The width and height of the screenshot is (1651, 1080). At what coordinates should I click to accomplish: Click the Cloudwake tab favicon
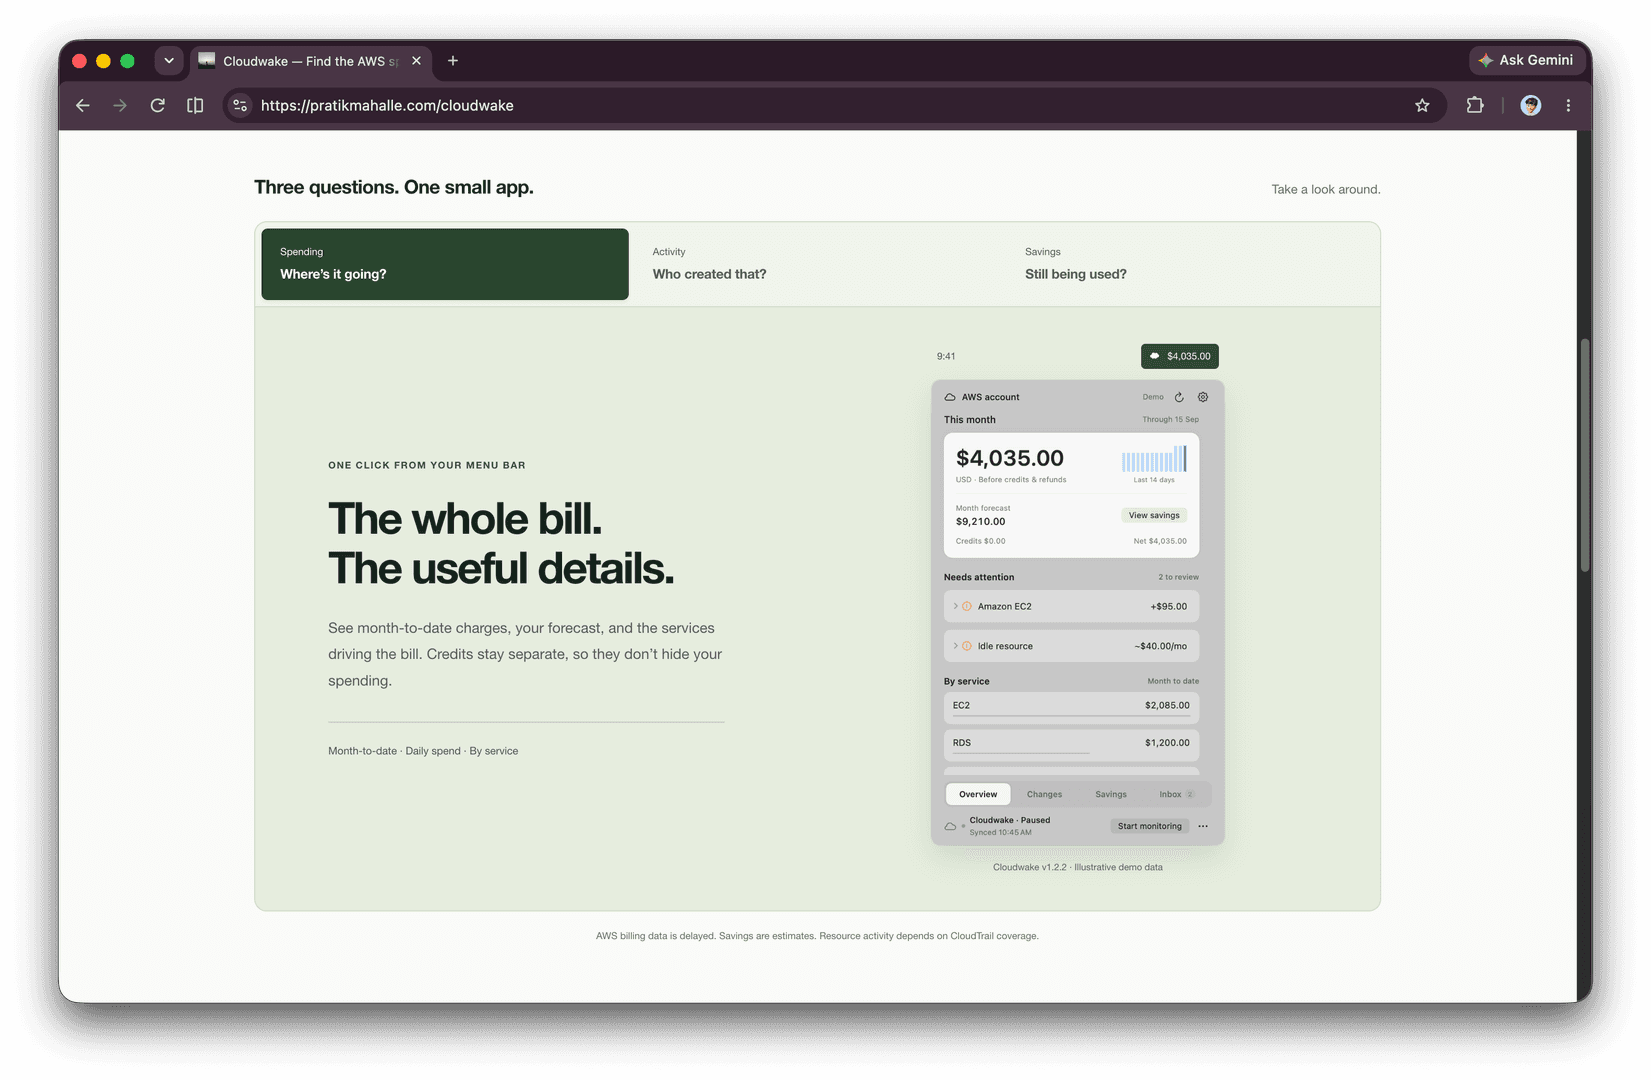pos(207,60)
